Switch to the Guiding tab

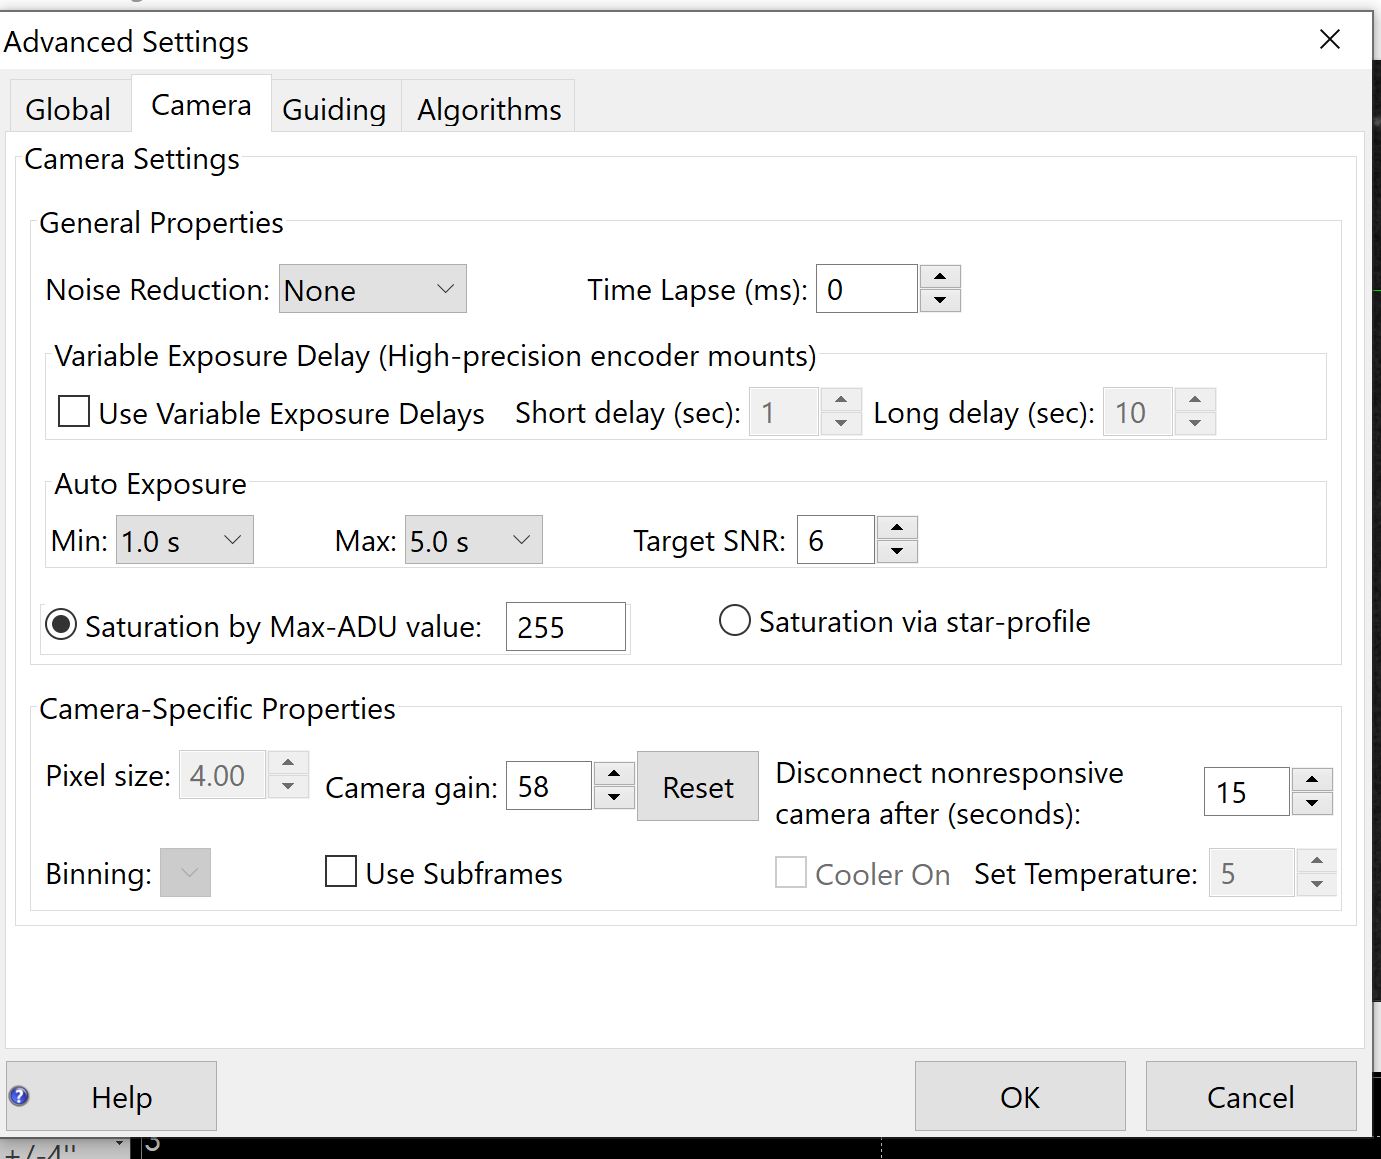coord(334,109)
